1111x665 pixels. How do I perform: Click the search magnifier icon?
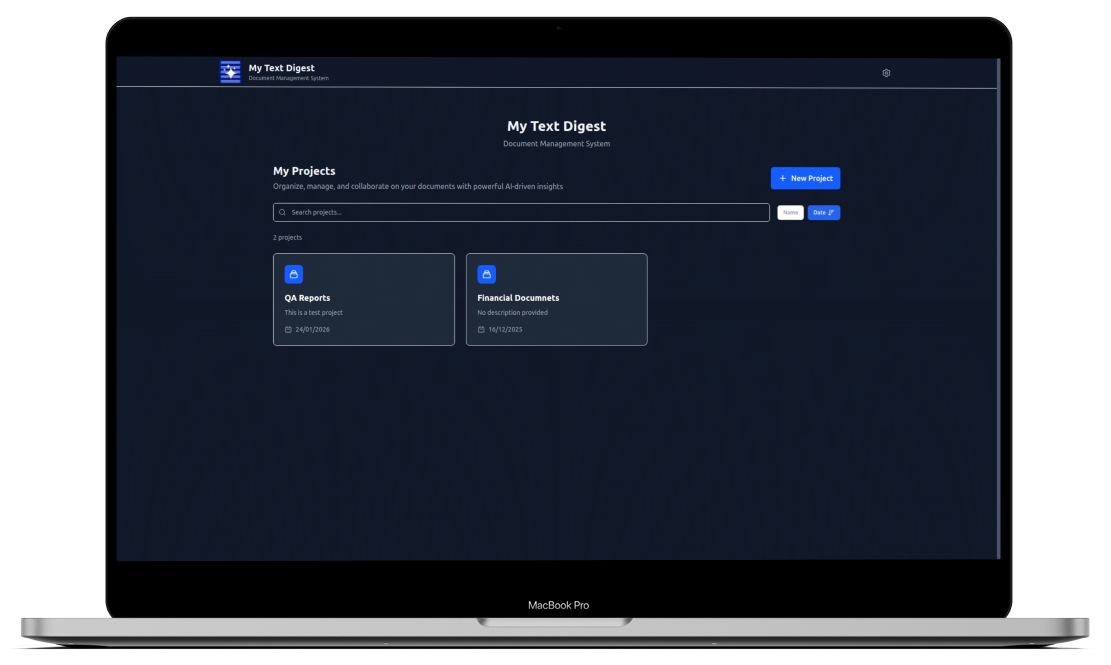282,212
